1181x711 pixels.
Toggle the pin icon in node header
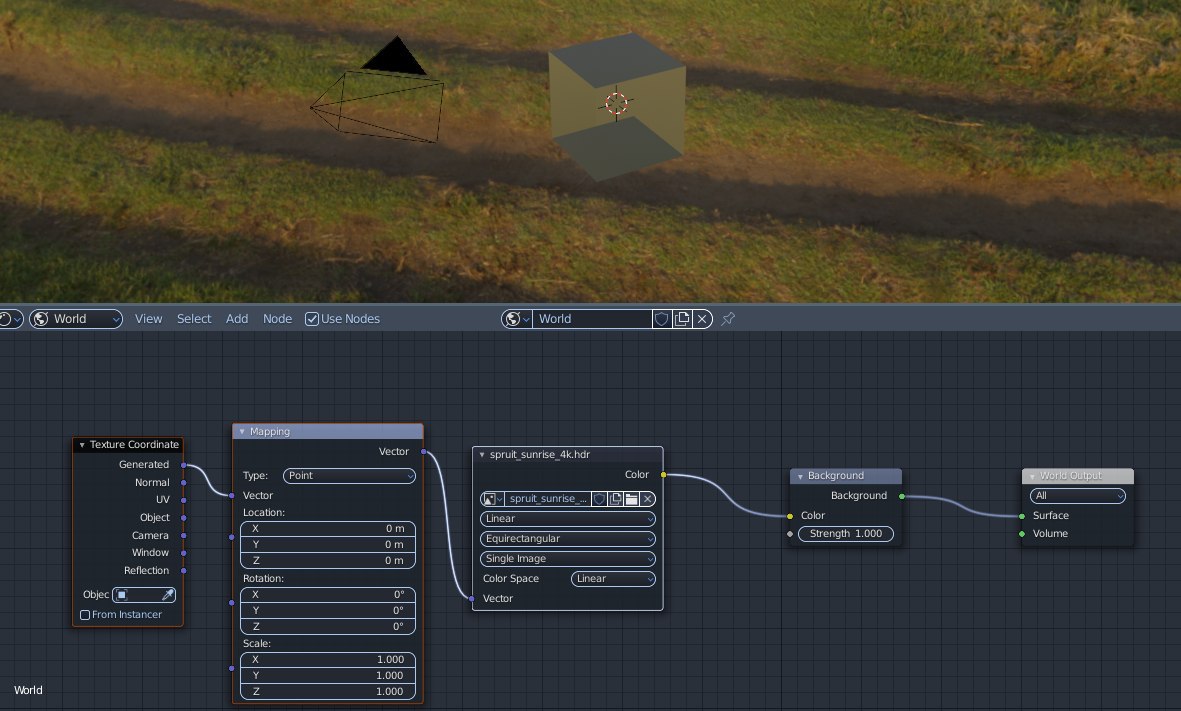click(x=728, y=319)
